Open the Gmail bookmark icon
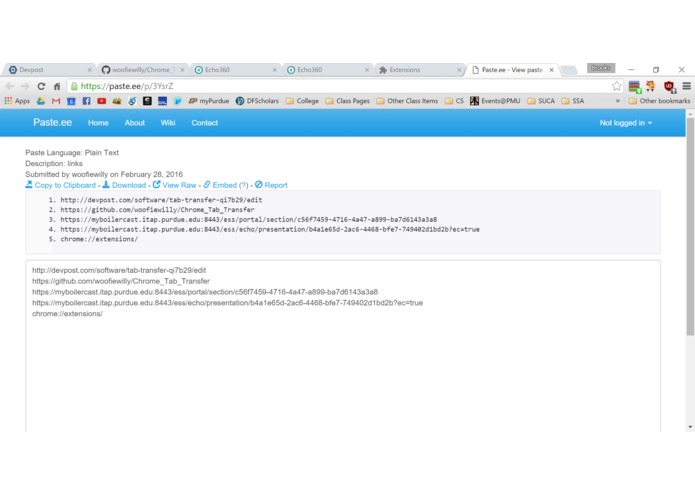This screenshot has width=695, height=494. tap(56, 101)
